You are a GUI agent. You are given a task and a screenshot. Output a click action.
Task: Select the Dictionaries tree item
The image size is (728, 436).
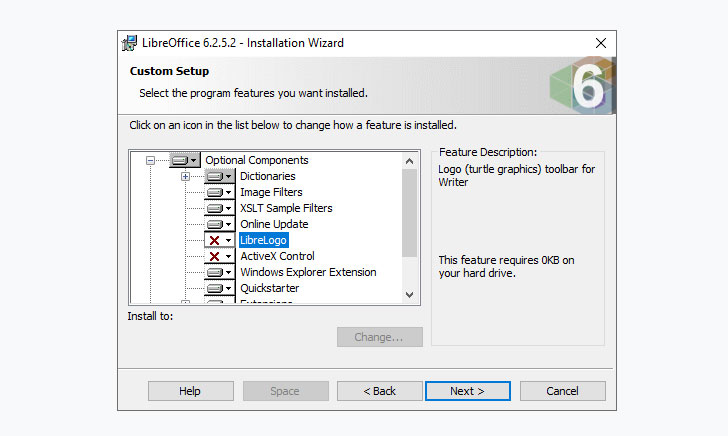point(267,176)
